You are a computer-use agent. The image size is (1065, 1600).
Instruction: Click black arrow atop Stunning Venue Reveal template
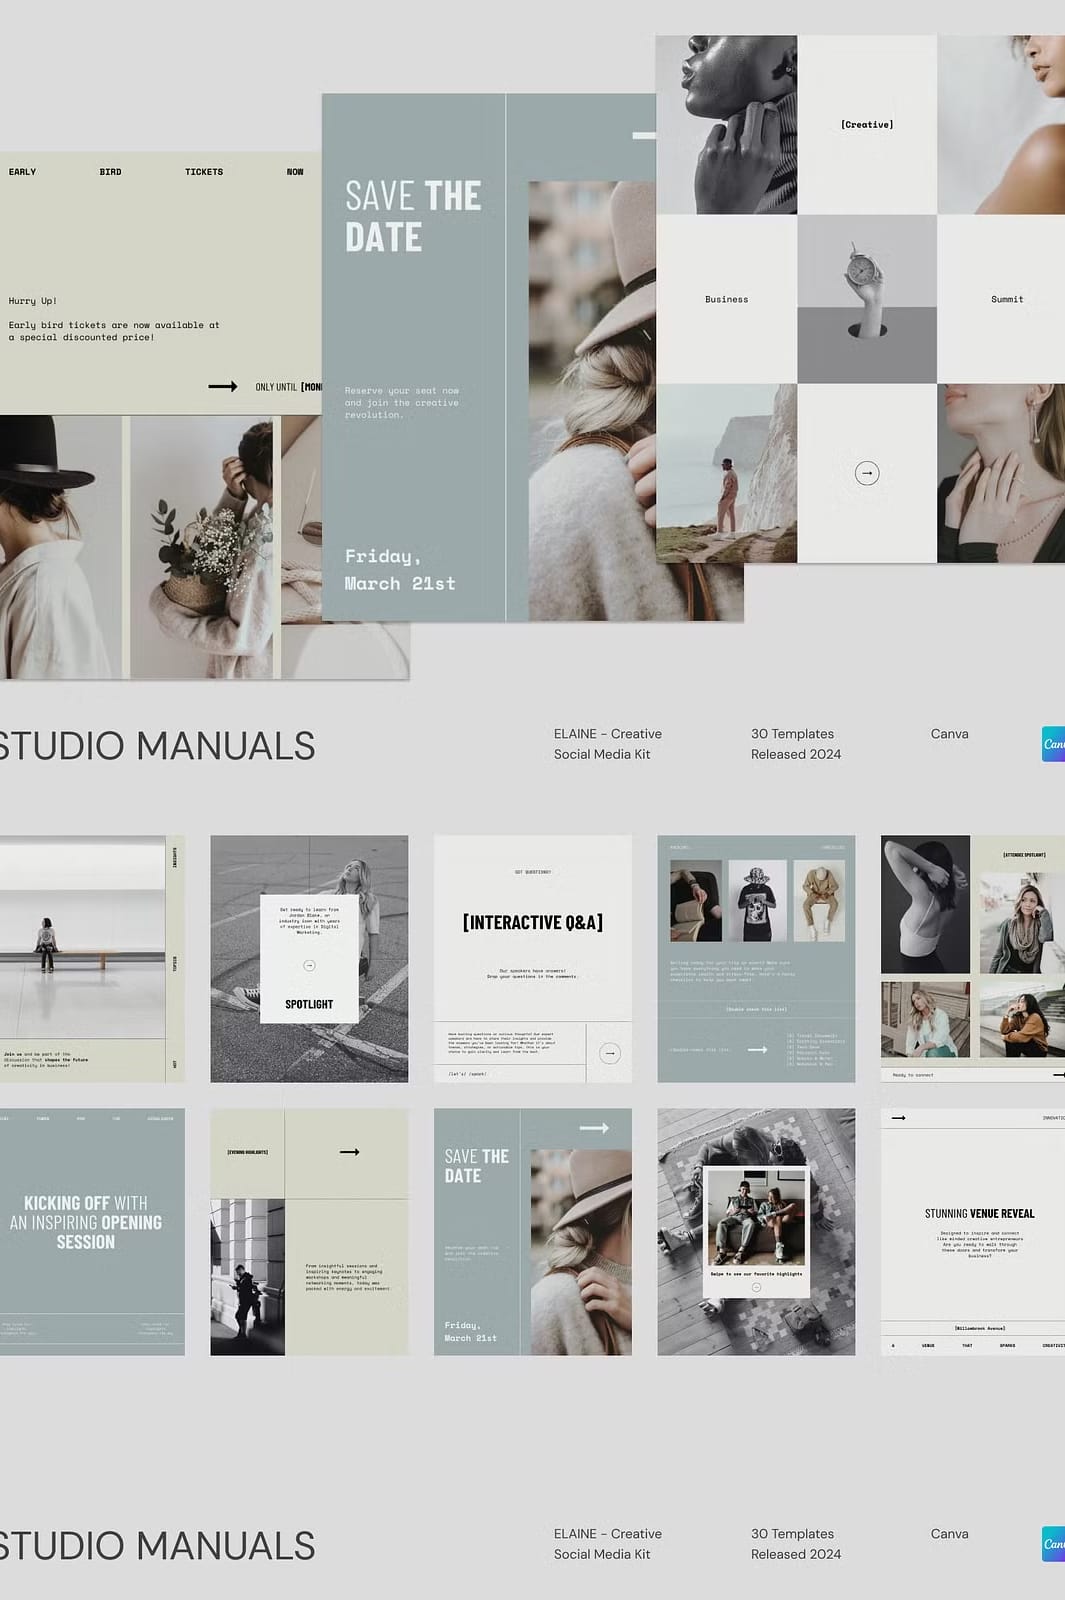pyautogui.click(x=898, y=1118)
